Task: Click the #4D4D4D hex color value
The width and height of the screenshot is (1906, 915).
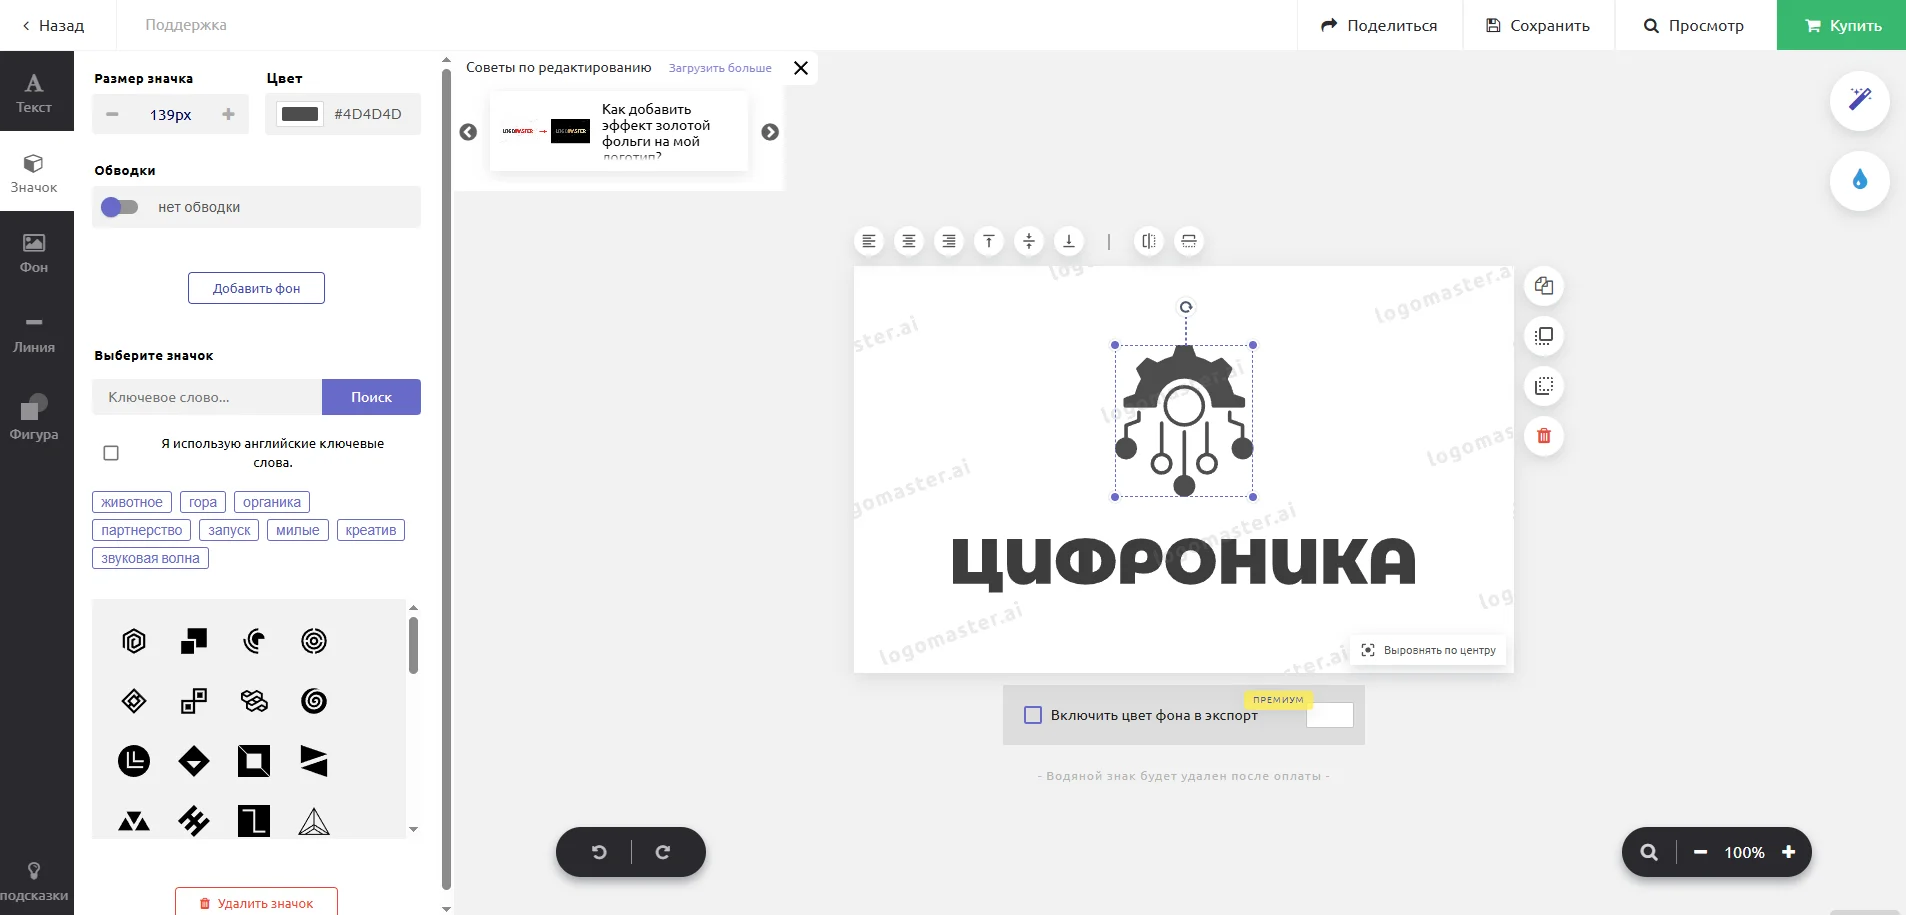Action: coord(368,114)
